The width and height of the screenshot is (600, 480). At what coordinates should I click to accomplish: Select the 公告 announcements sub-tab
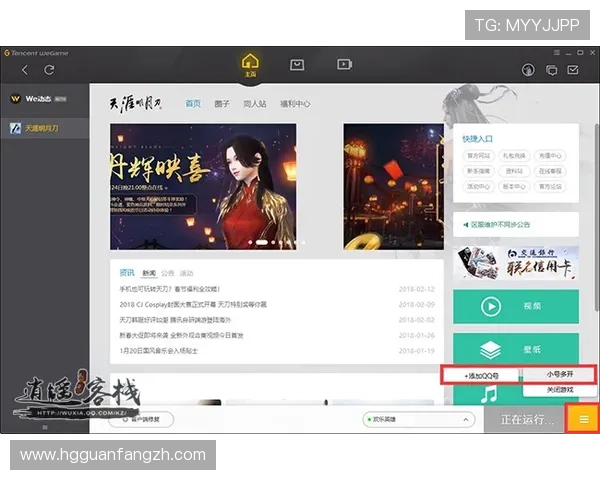(168, 273)
